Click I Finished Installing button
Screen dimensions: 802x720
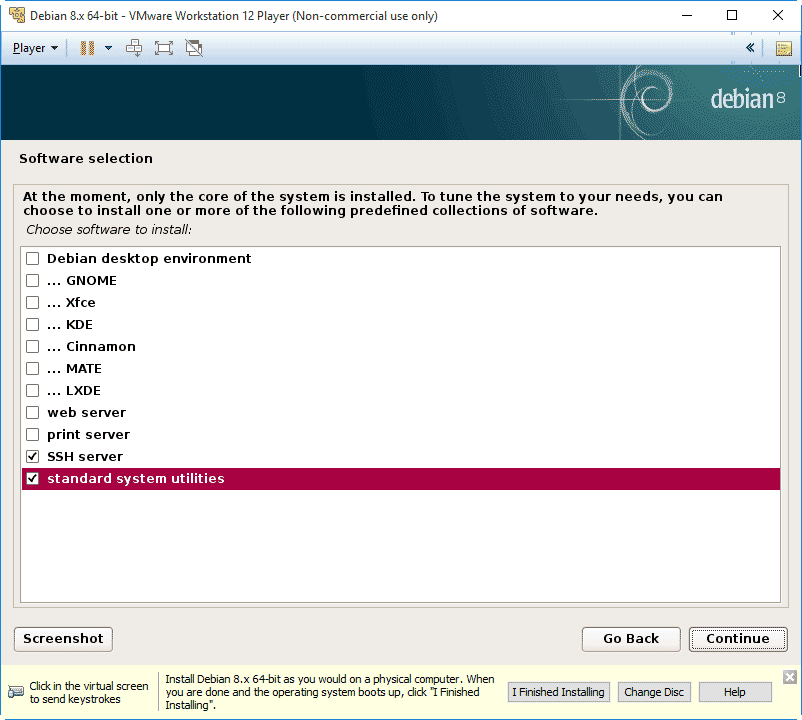coord(558,692)
